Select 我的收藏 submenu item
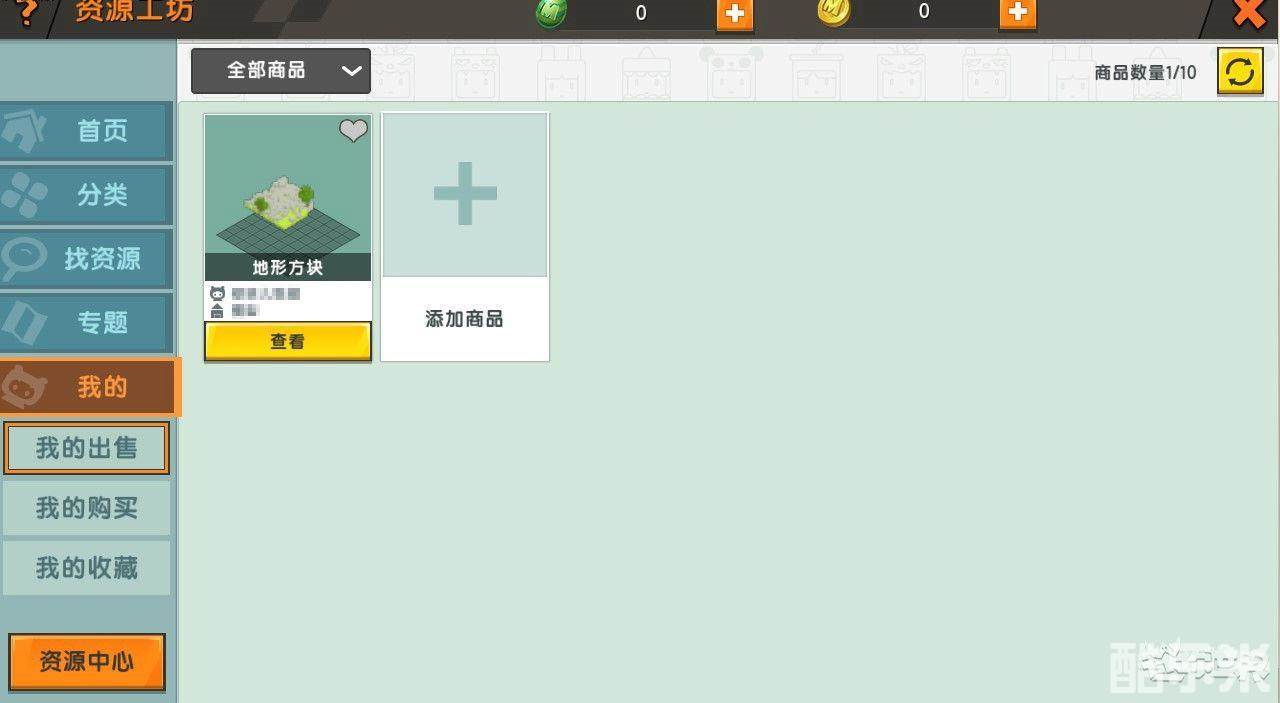This screenshot has width=1280, height=703. tap(87, 568)
